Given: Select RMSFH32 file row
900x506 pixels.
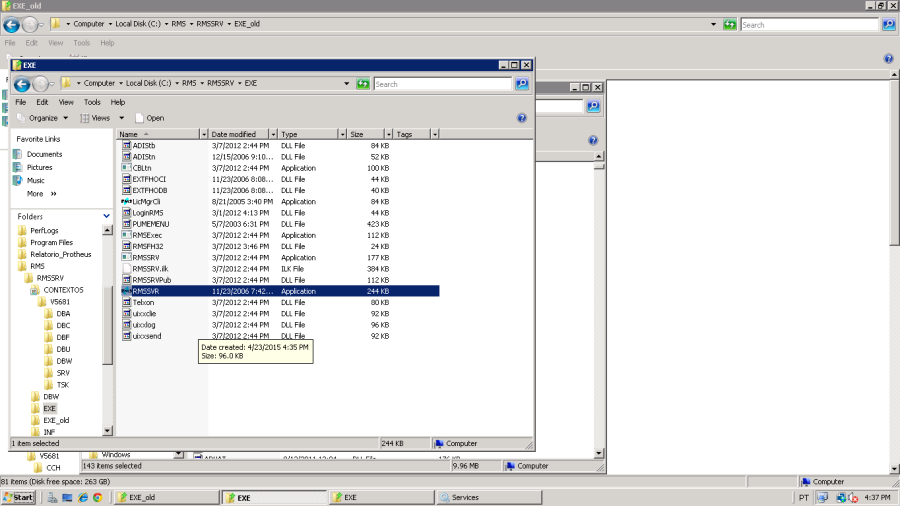Looking at the screenshot, I should pyautogui.click(x=280, y=246).
